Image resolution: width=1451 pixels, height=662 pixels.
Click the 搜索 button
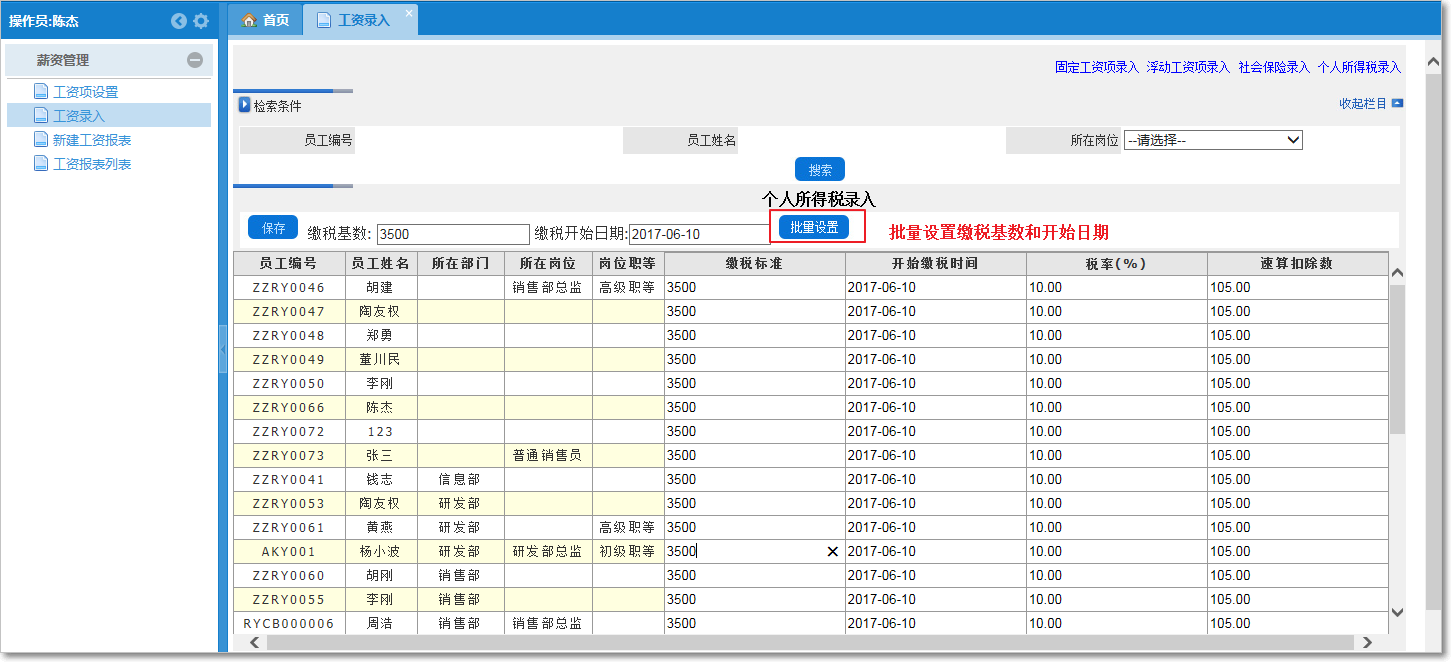click(819, 168)
